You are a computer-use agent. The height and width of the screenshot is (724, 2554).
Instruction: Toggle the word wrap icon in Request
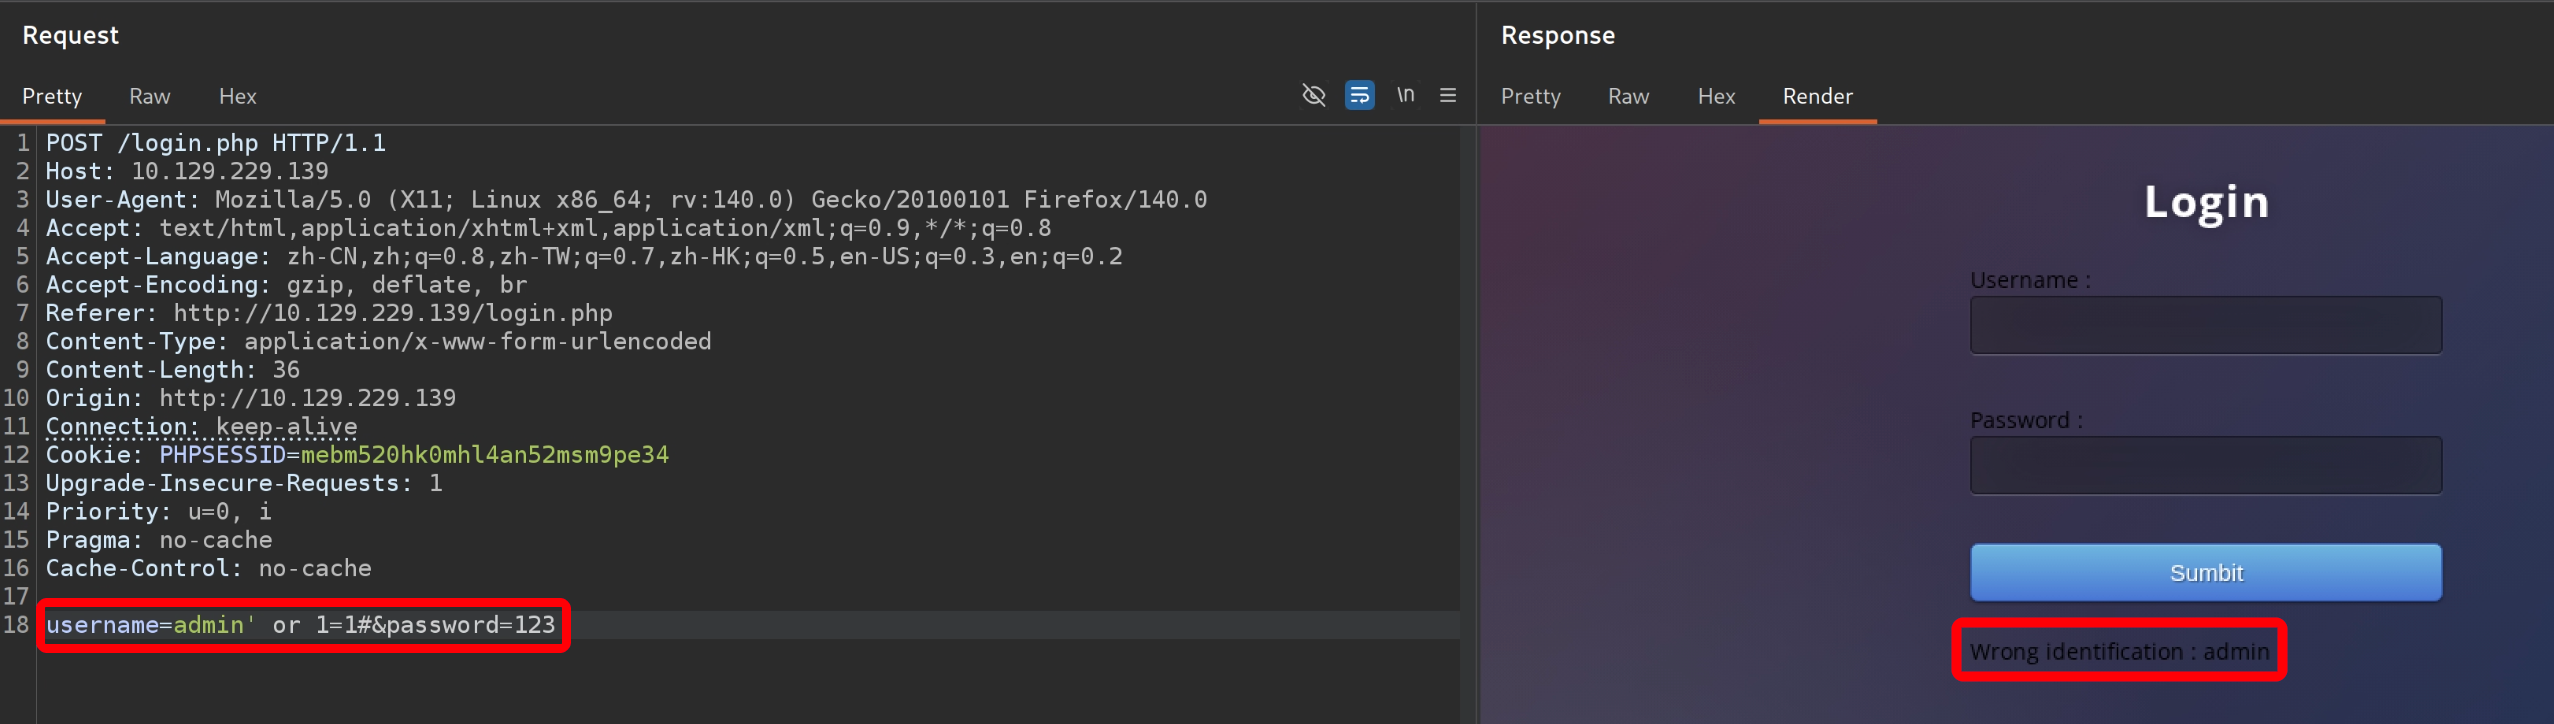(x=1359, y=95)
